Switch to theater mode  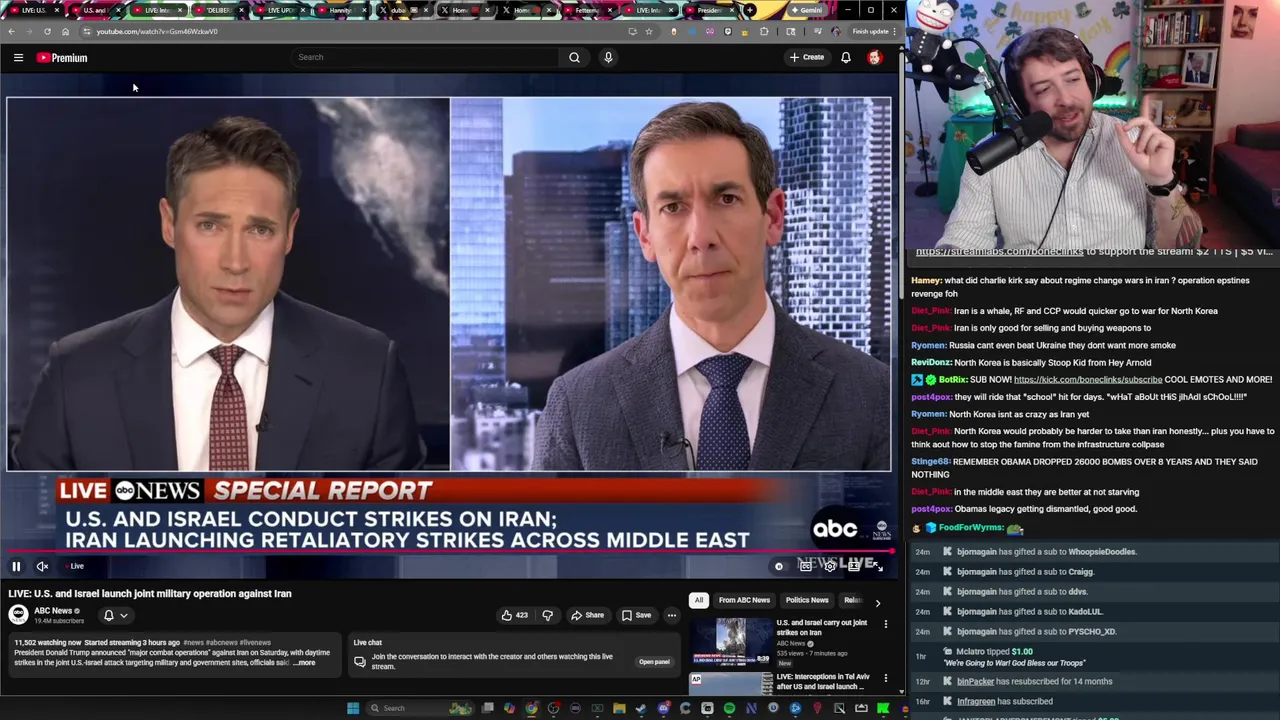point(853,566)
